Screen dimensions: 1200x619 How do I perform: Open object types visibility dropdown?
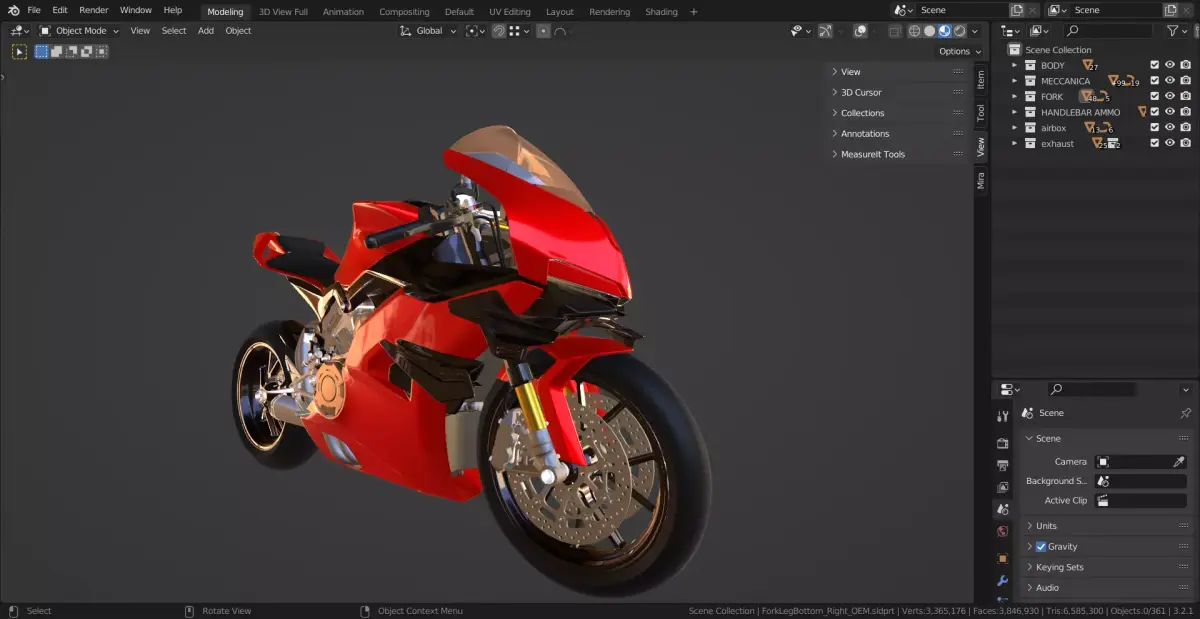coord(800,31)
